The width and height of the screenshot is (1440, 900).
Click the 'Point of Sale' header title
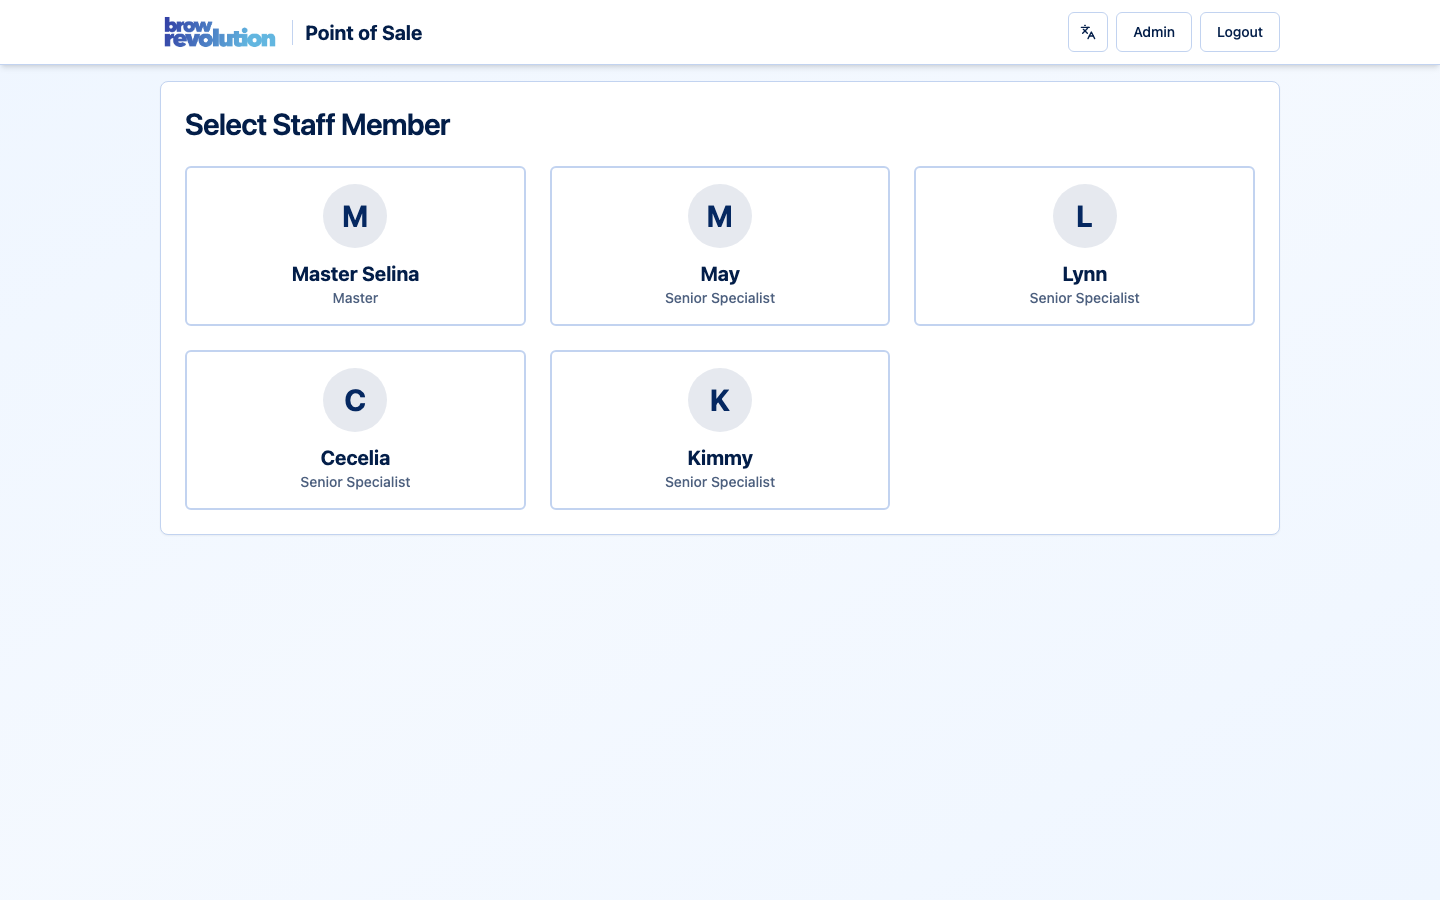click(x=363, y=33)
